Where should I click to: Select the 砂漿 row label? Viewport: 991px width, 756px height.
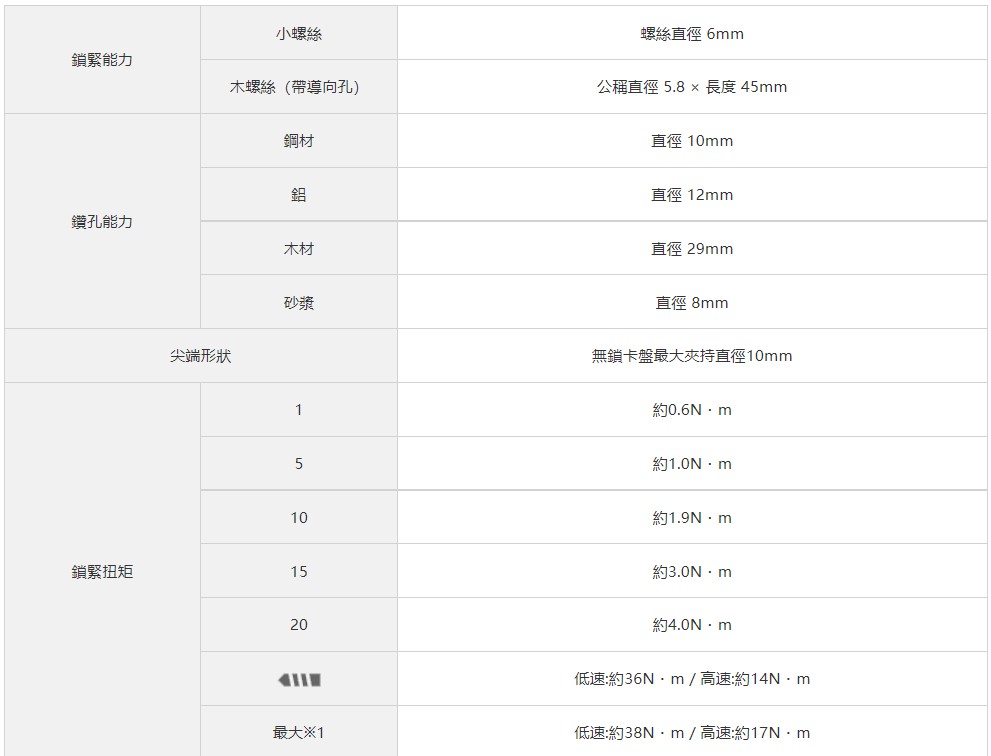coord(299,303)
